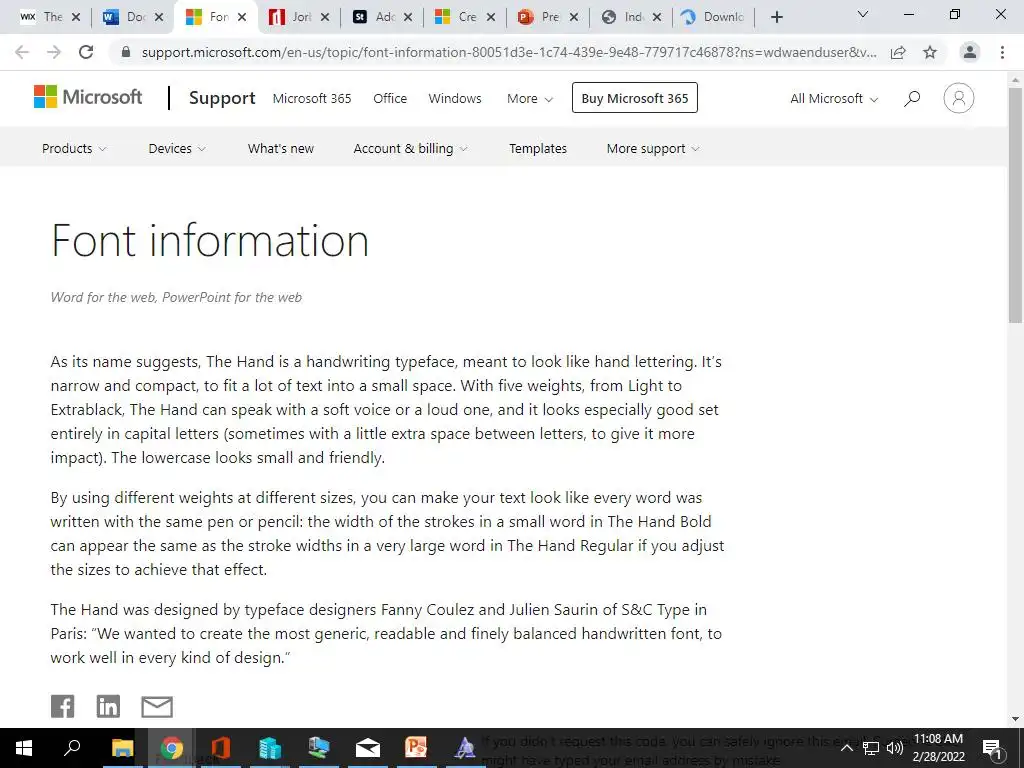This screenshot has width=1024, height=768.
Task: Open network icon in system tray
Action: pos(871,748)
